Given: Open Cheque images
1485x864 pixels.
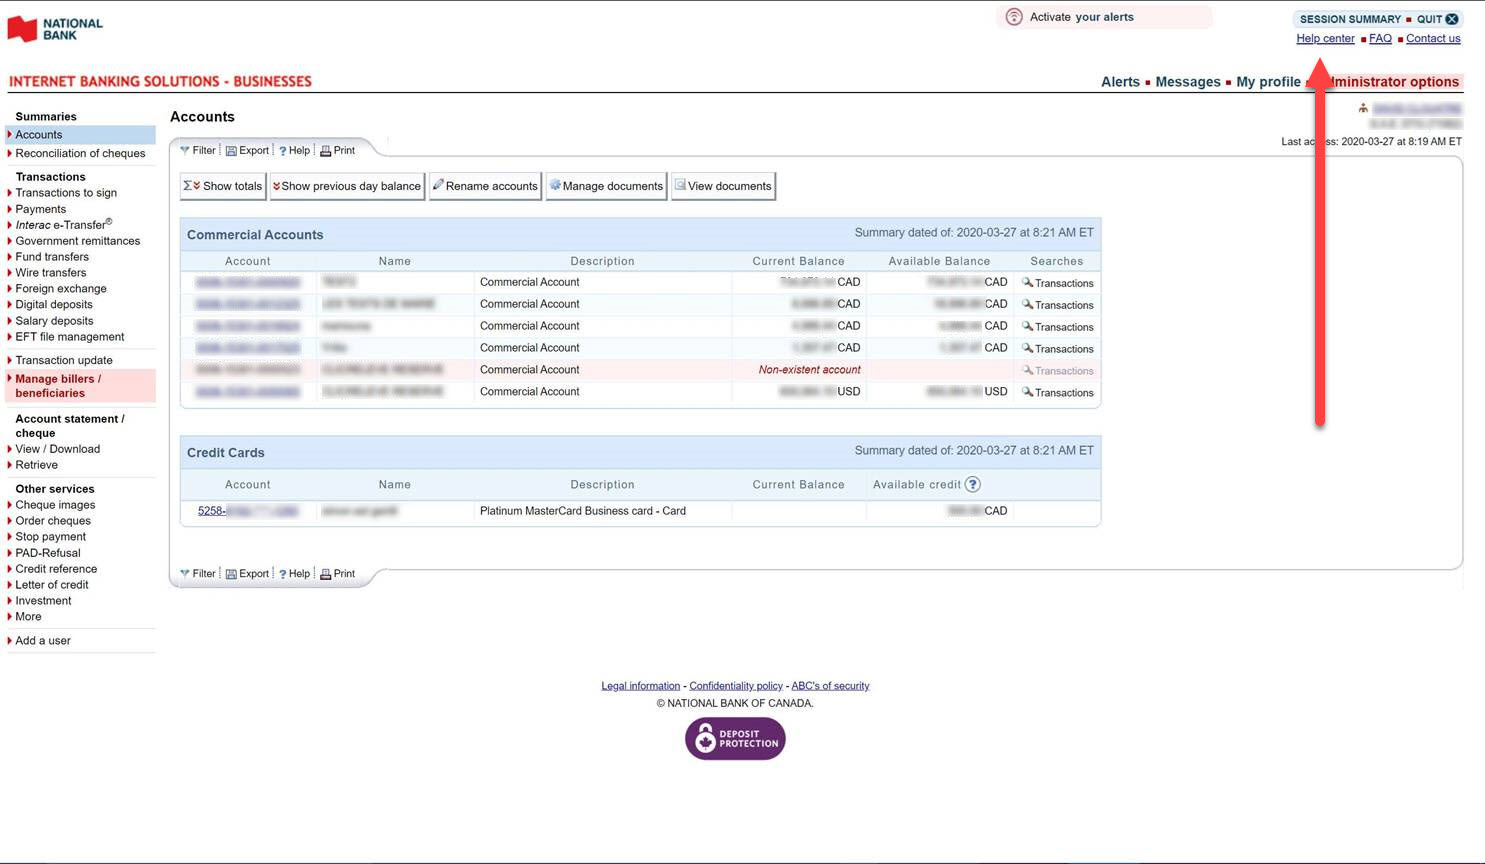Looking at the screenshot, I should 55,505.
